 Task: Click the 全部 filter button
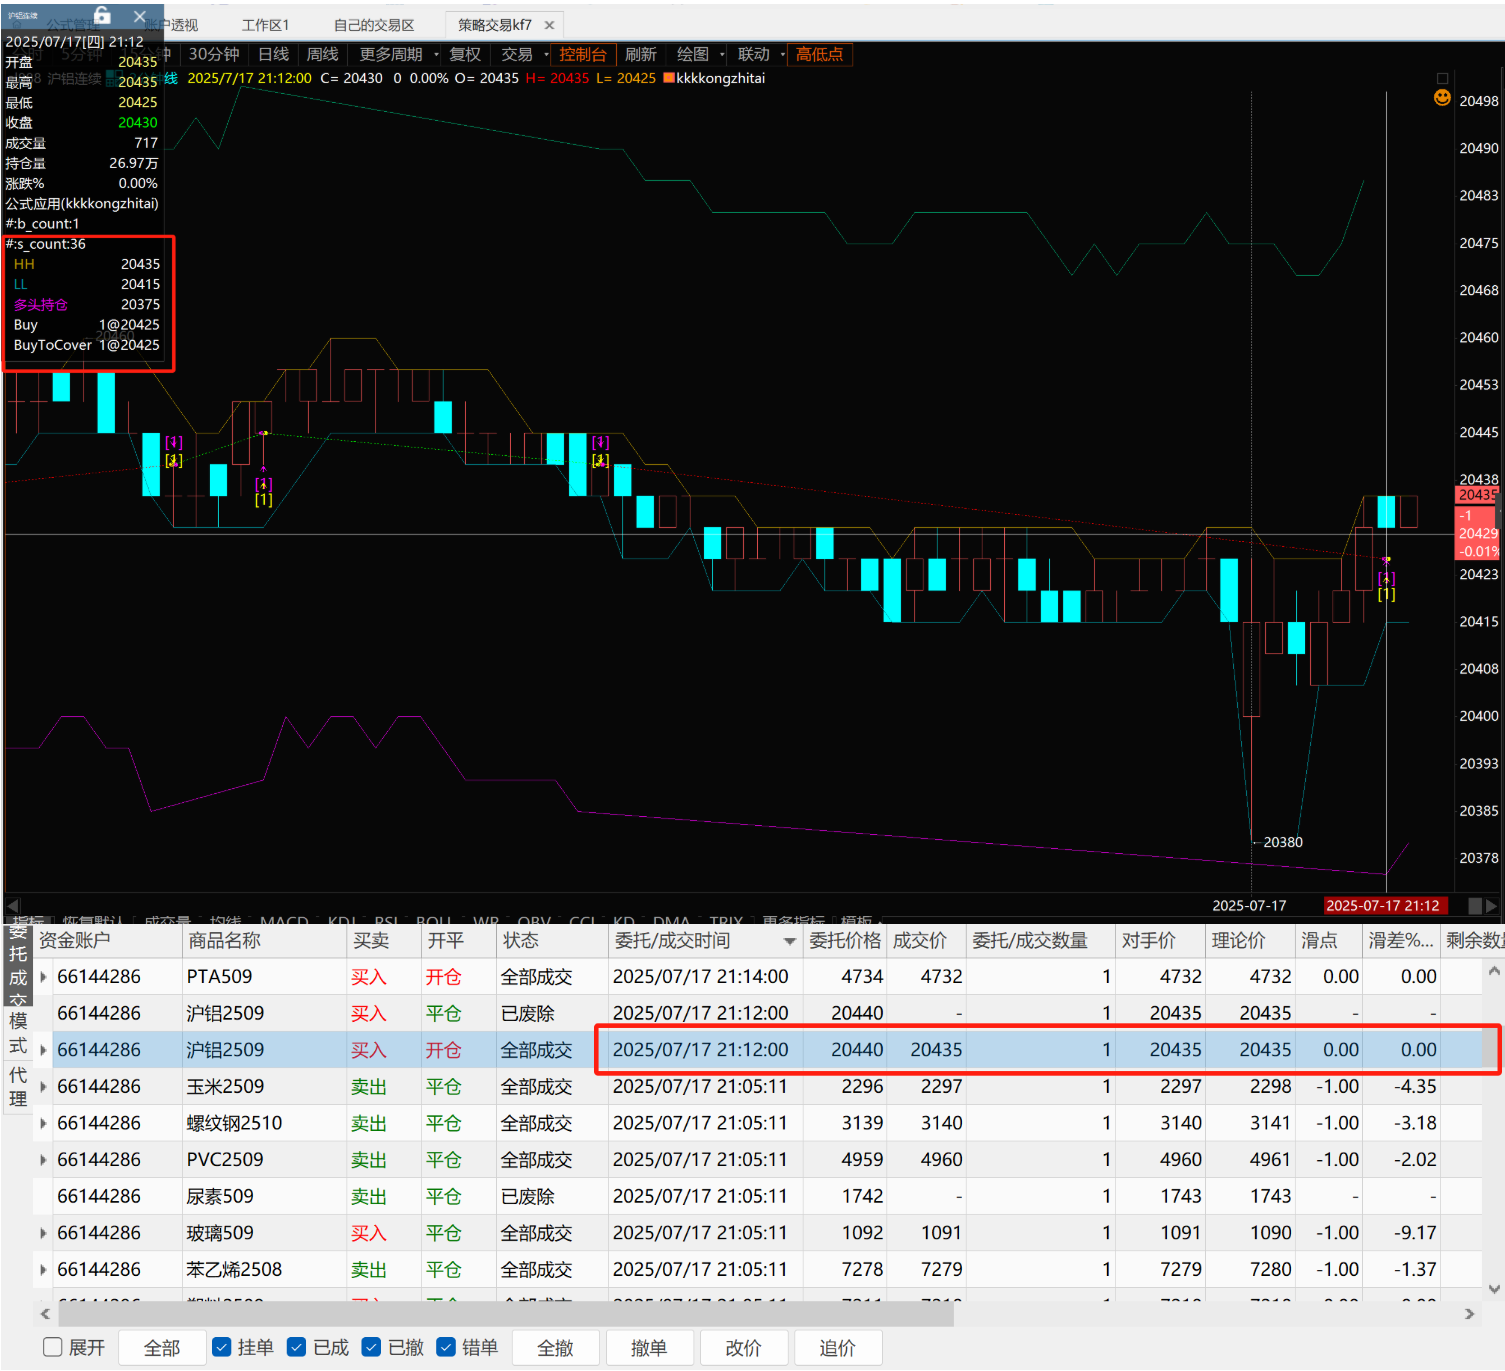162,1348
